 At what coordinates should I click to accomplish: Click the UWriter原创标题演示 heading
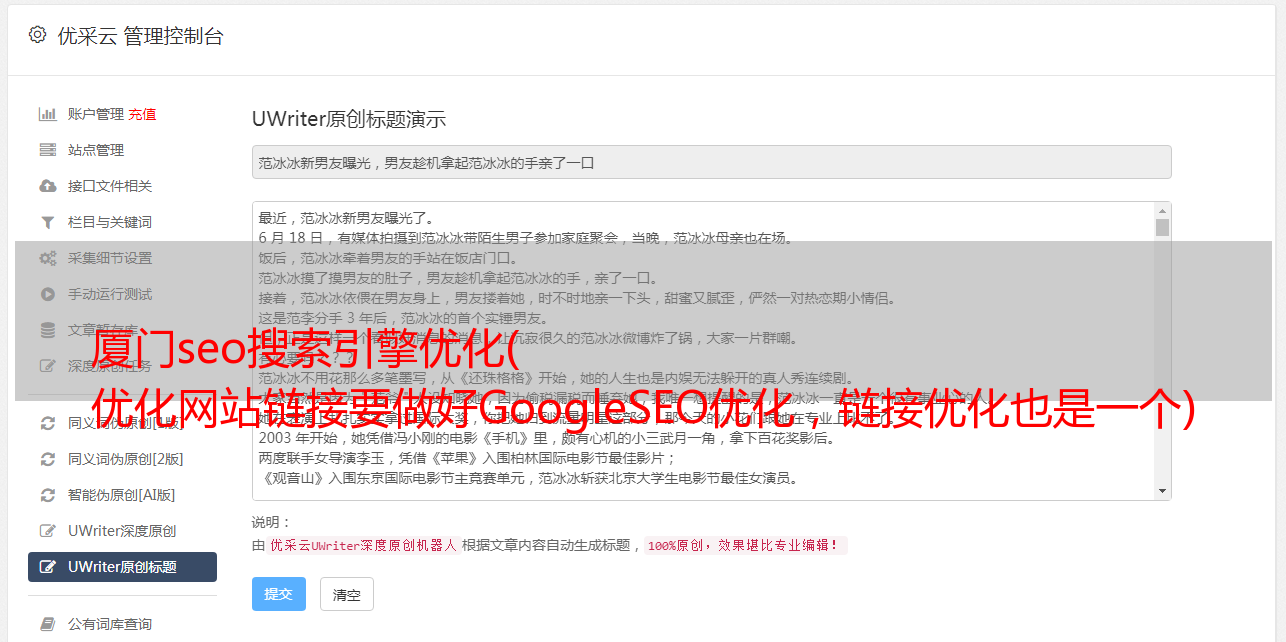coord(349,119)
